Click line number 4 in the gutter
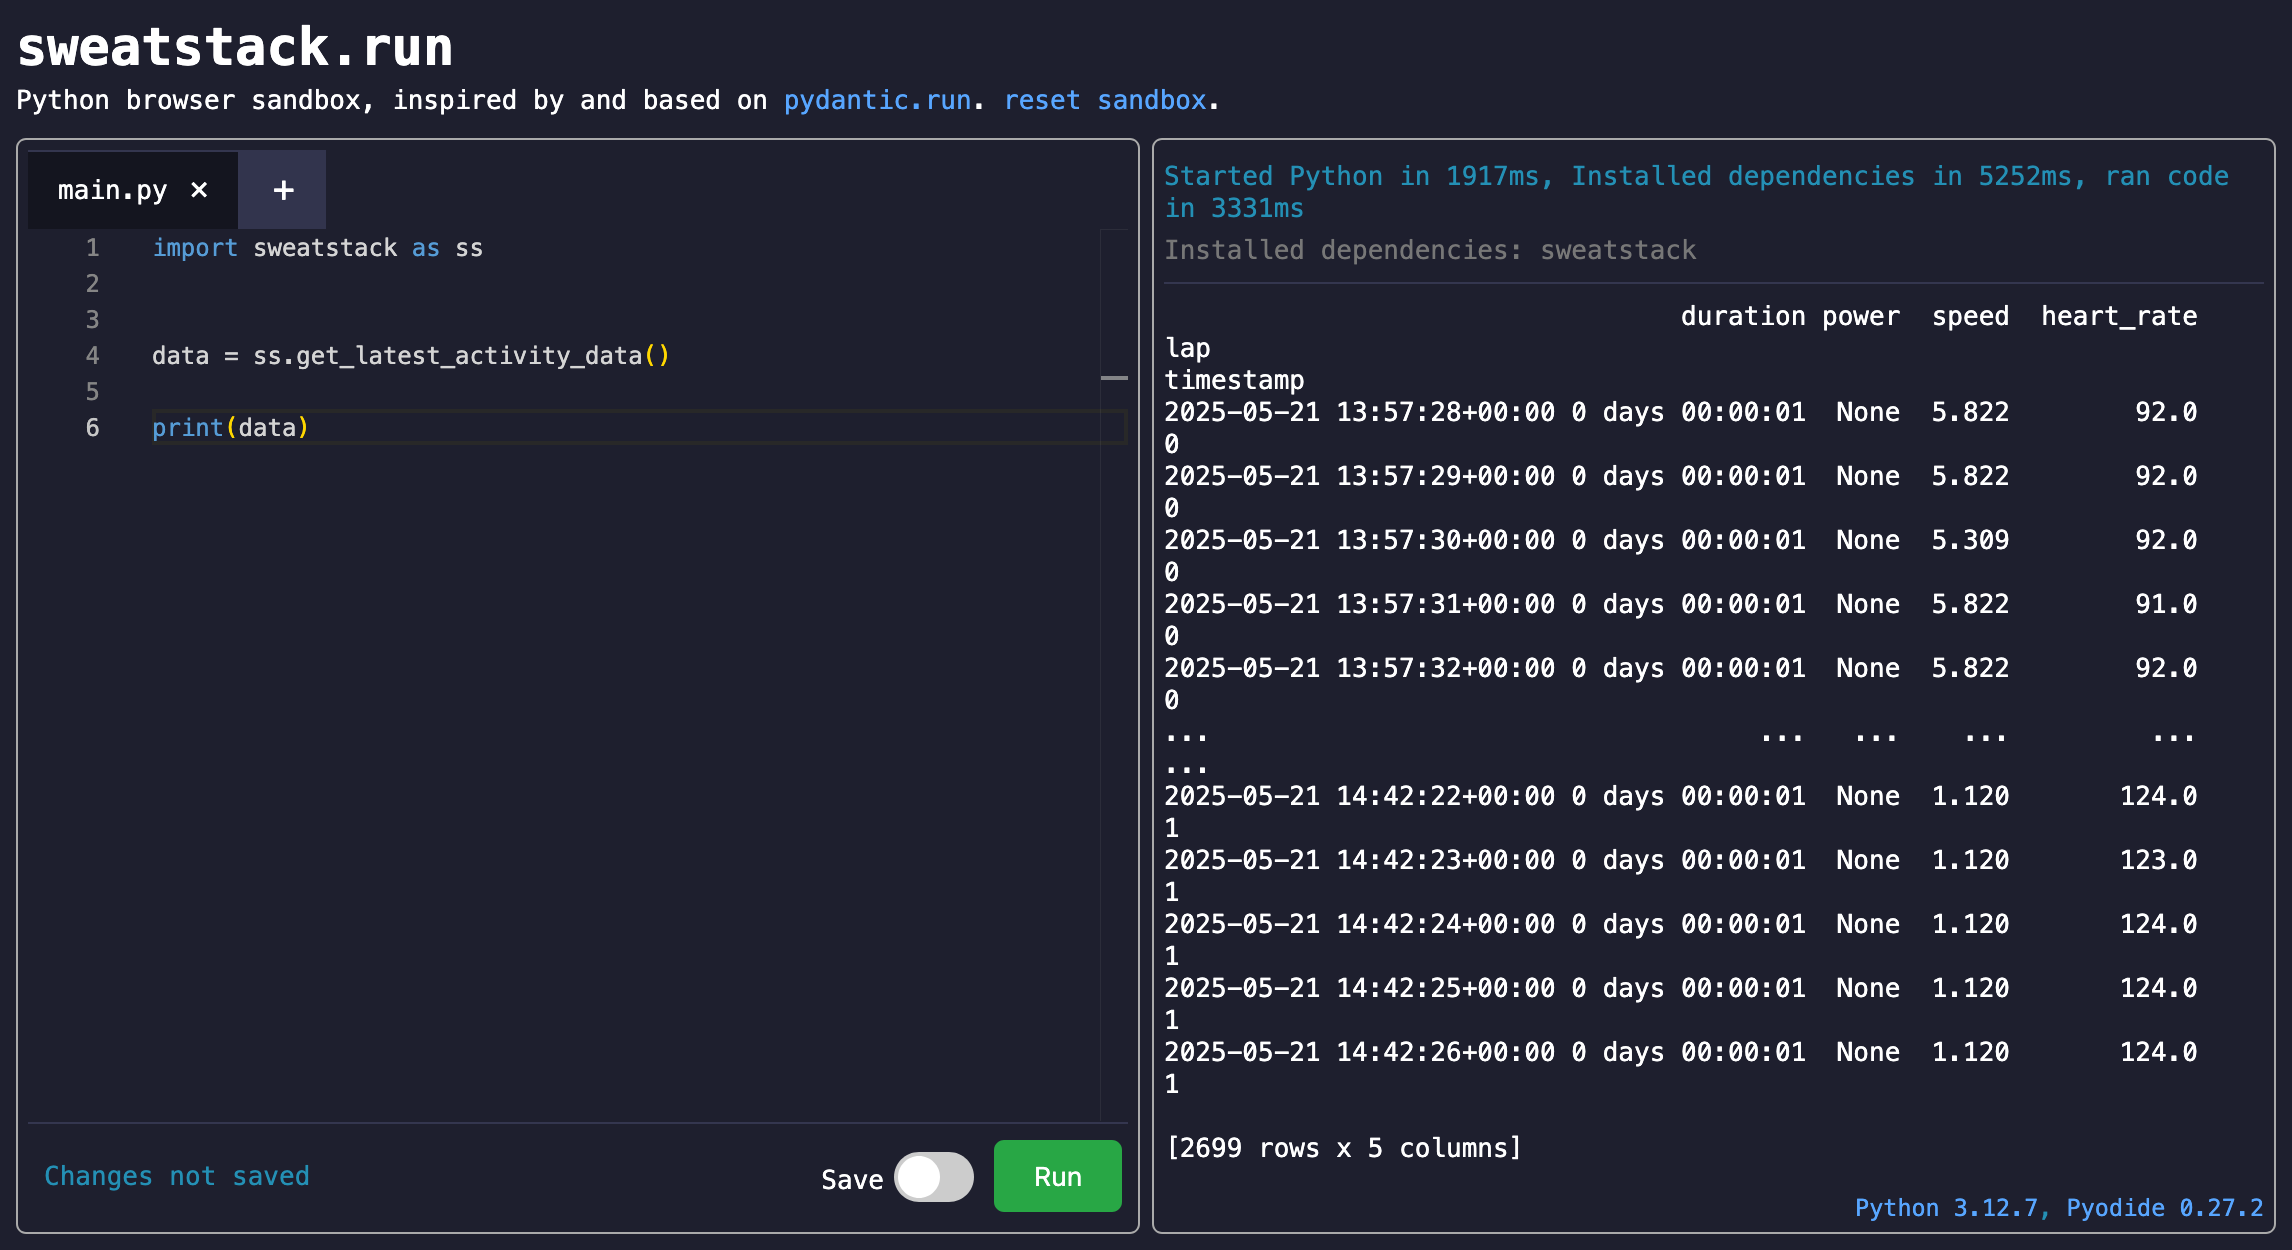Screen dimensions: 2292x1250 pyautogui.click(x=92, y=356)
